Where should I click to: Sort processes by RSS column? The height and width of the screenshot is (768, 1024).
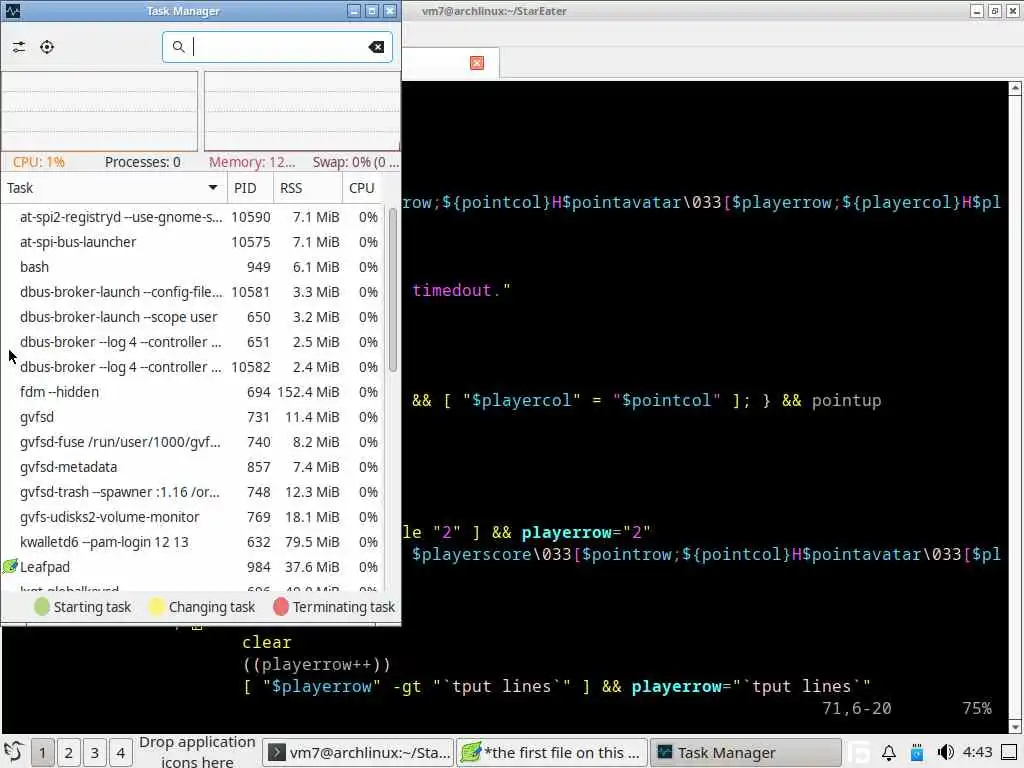tap(307, 188)
